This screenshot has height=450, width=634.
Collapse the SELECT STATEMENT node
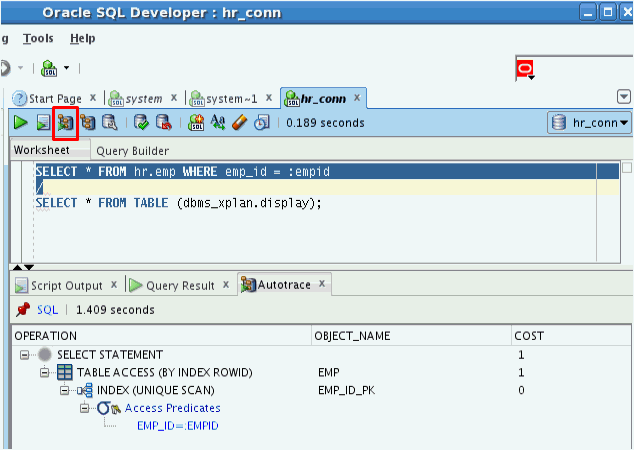click(x=25, y=355)
